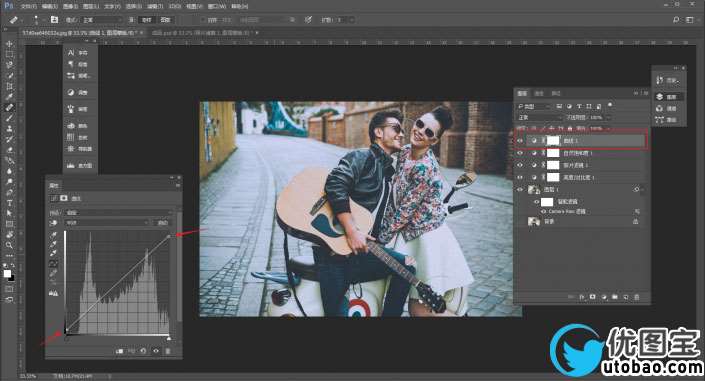Turn layer filtering on or off
This screenshot has width=705, height=381.
tap(610, 105)
